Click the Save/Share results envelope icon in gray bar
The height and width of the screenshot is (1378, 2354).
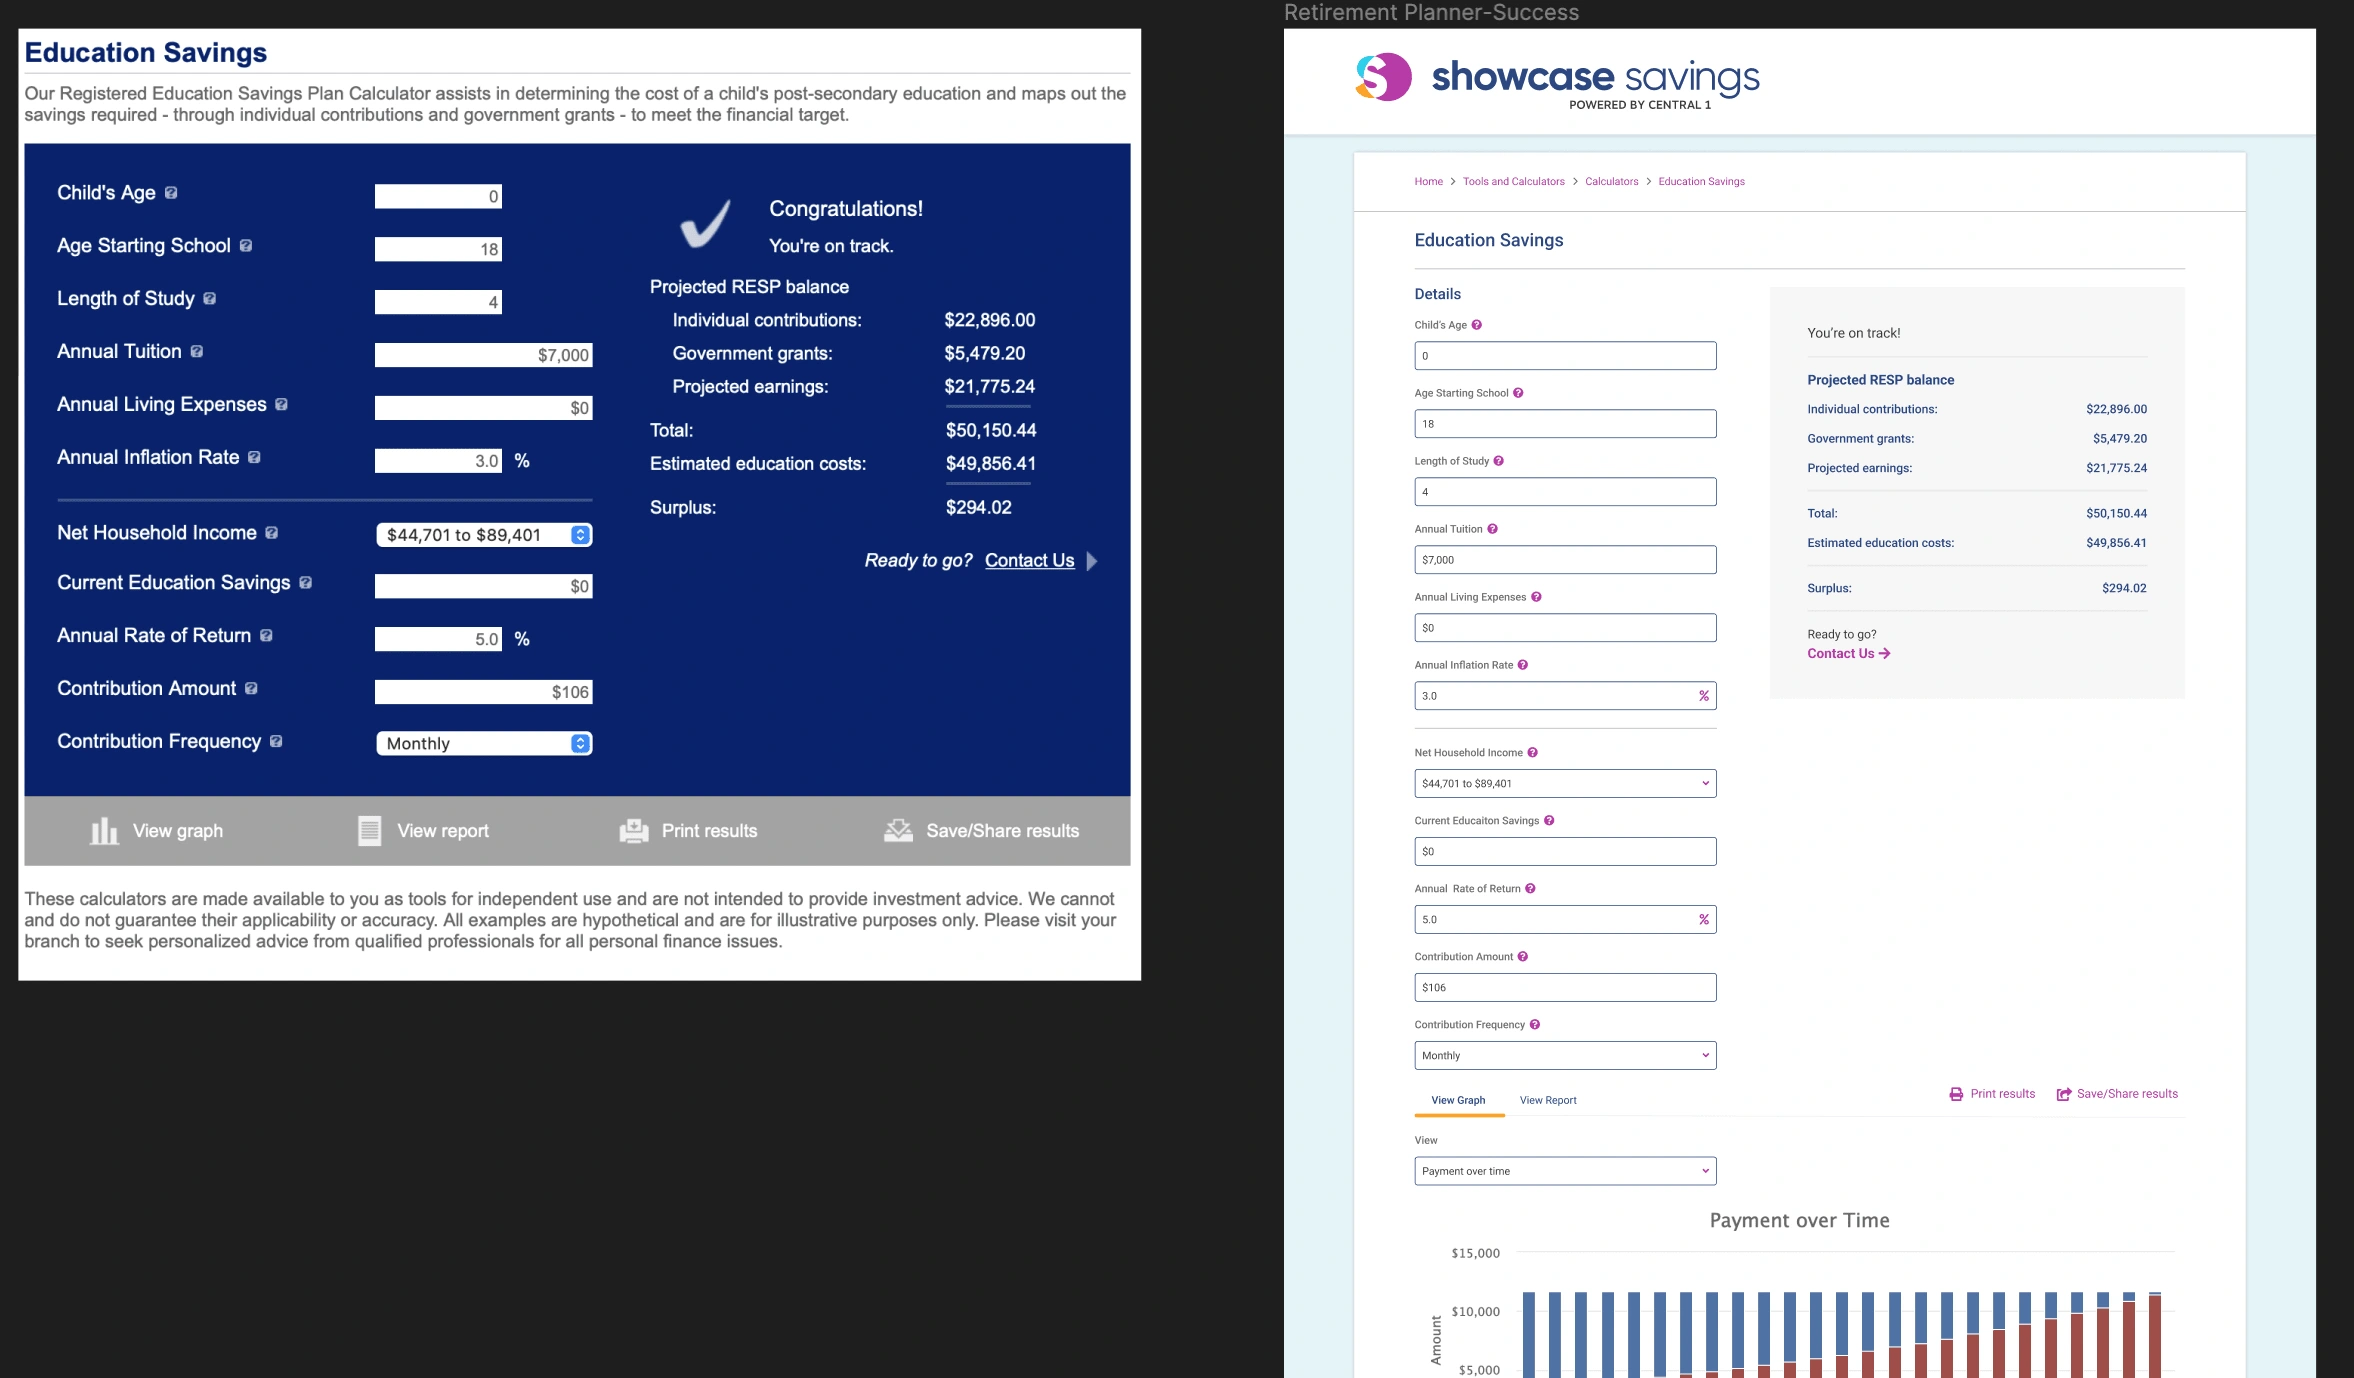(x=898, y=831)
